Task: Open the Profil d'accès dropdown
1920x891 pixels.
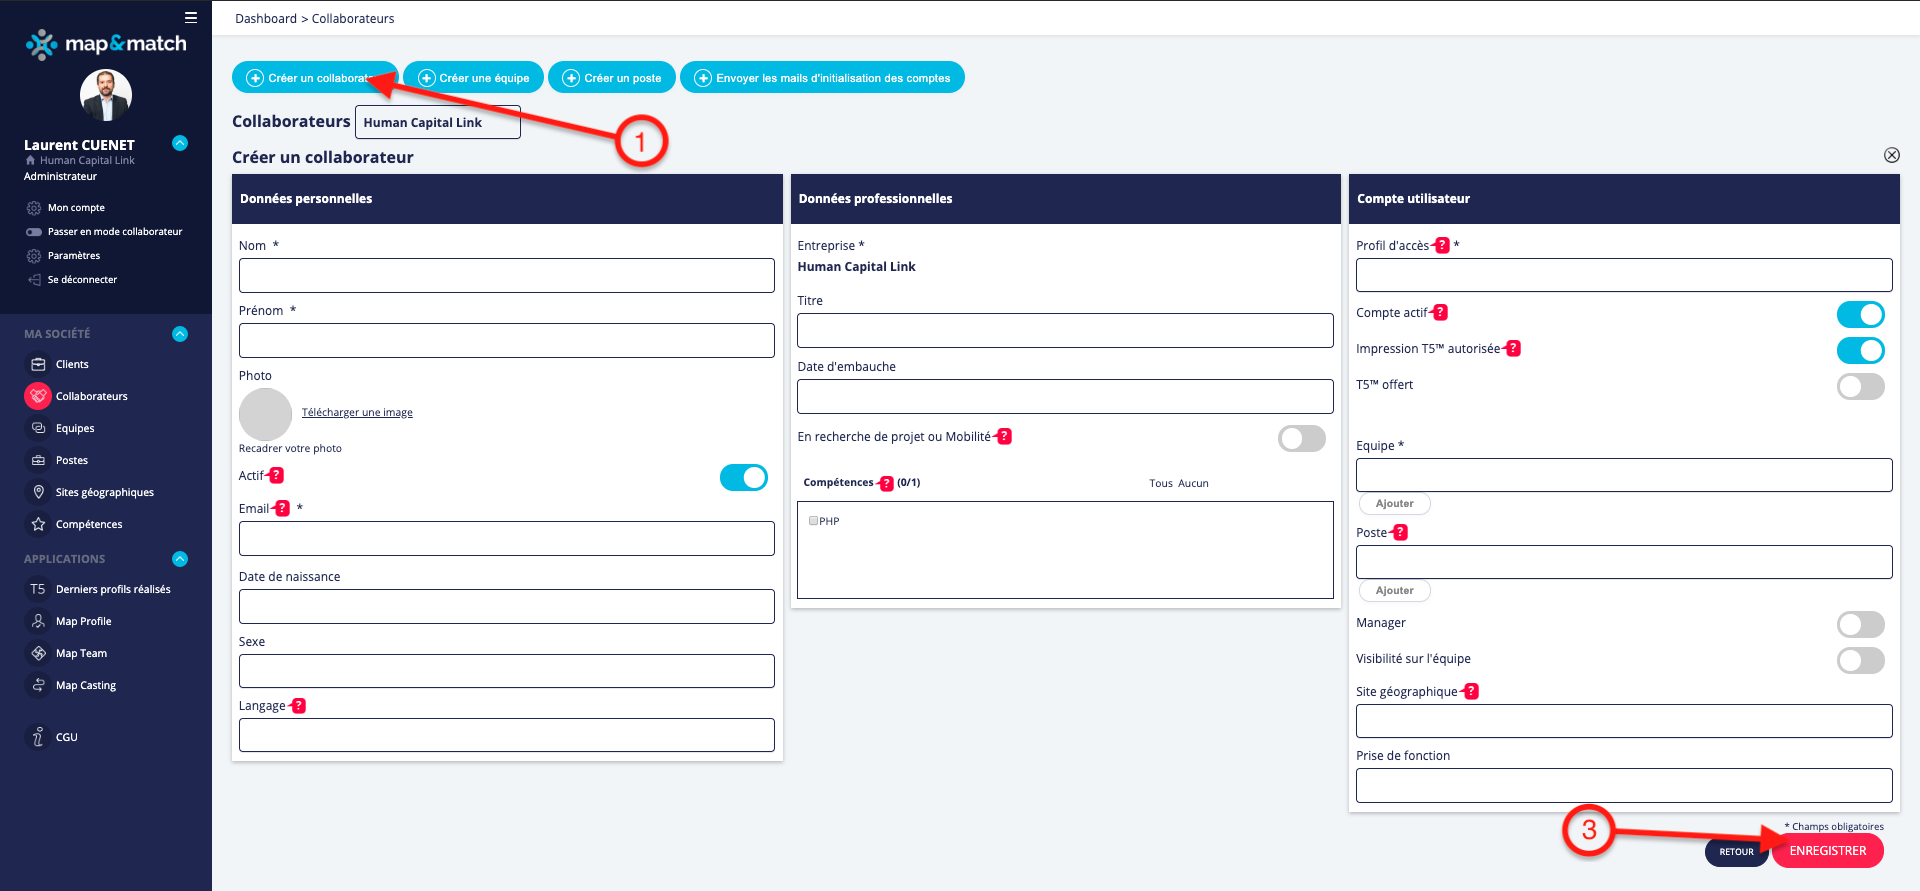Action: (x=1624, y=275)
